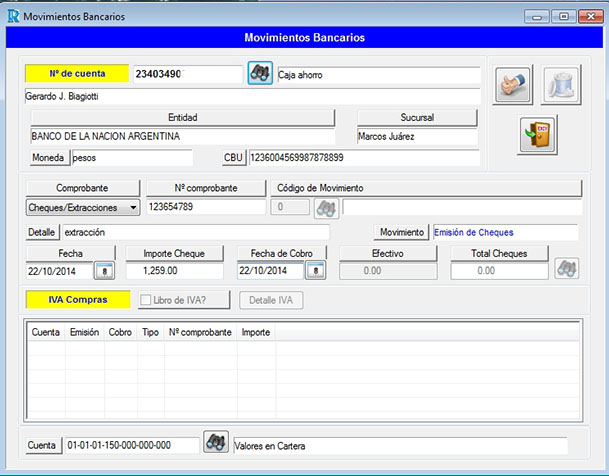This screenshot has width=609, height=476.
Task: Click the trash bin delete icon
Action: click(561, 85)
